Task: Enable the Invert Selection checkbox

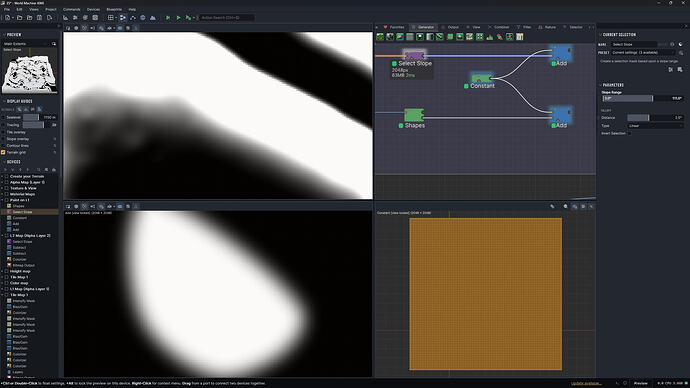Action: (629, 133)
